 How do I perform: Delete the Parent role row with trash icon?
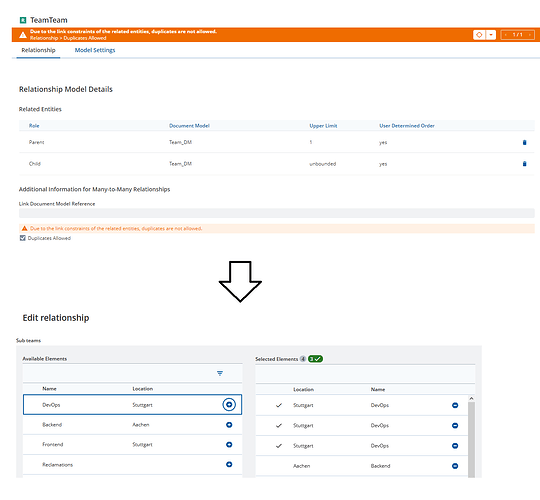525,142
